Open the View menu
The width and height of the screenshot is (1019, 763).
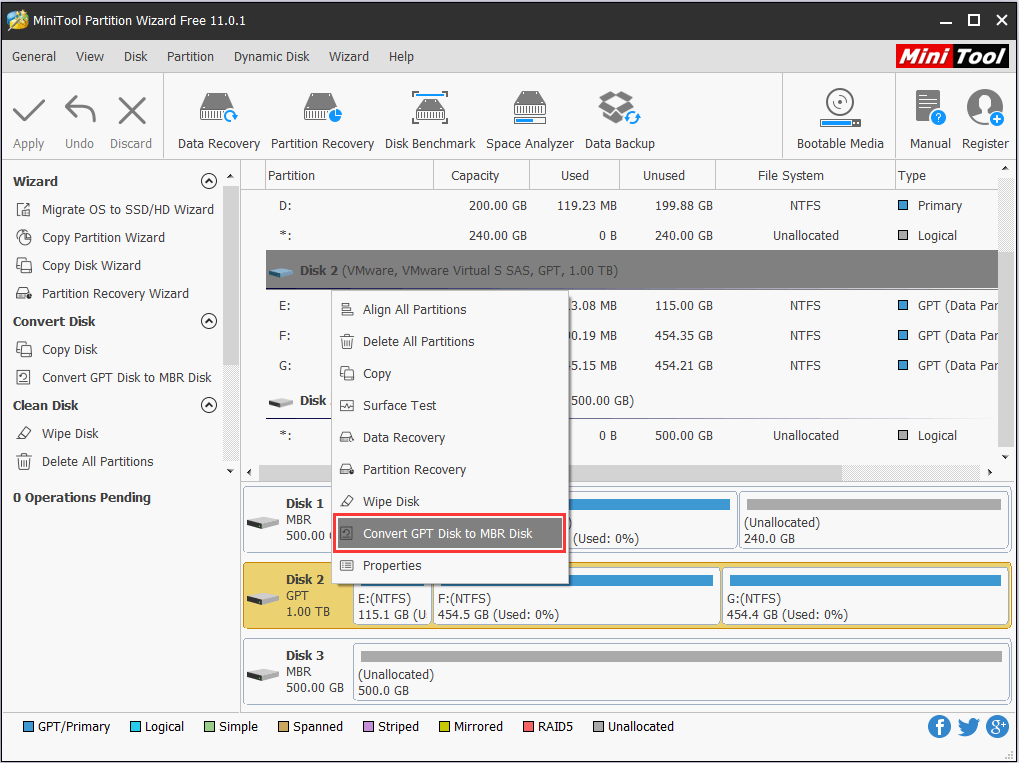(90, 57)
